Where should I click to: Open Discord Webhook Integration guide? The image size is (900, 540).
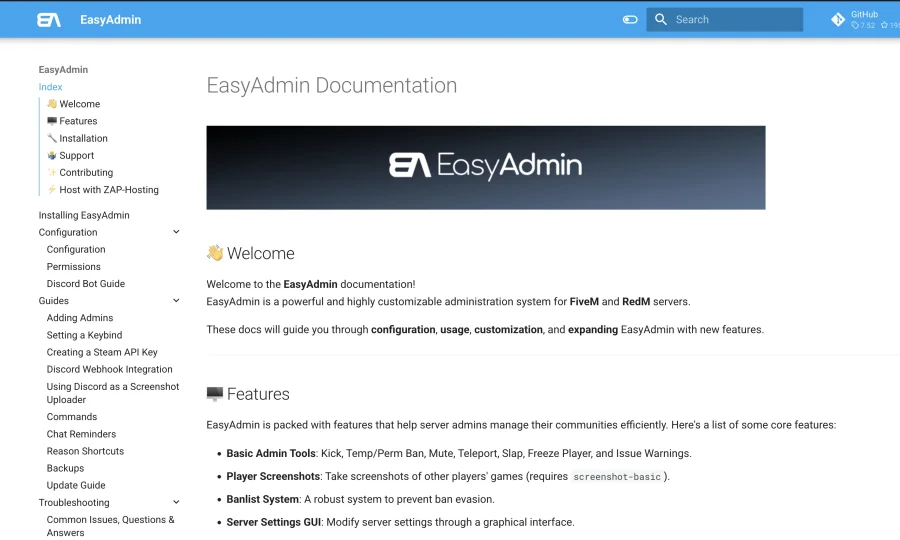(x=109, y=370)
